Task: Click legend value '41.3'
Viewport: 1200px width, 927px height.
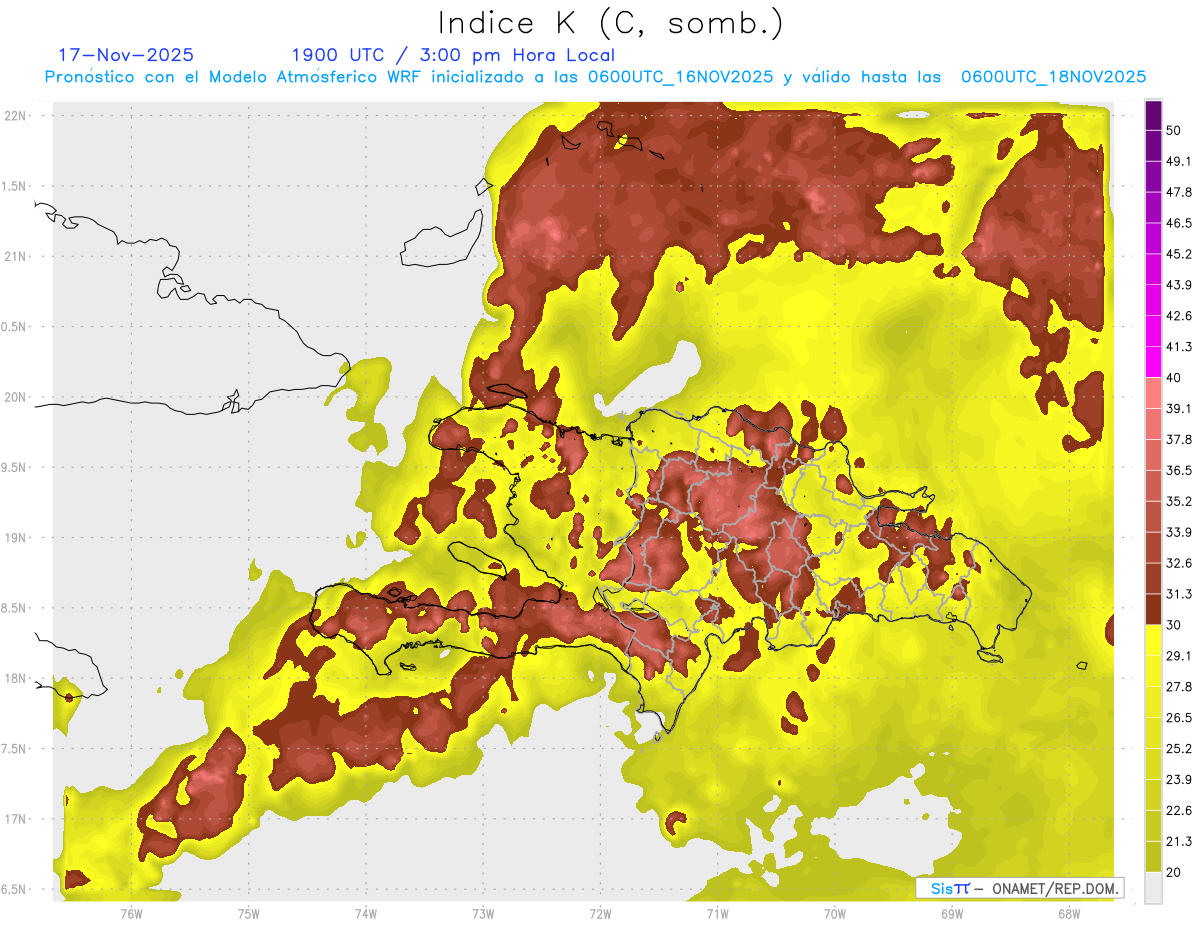Action: tap(1179, 347)
